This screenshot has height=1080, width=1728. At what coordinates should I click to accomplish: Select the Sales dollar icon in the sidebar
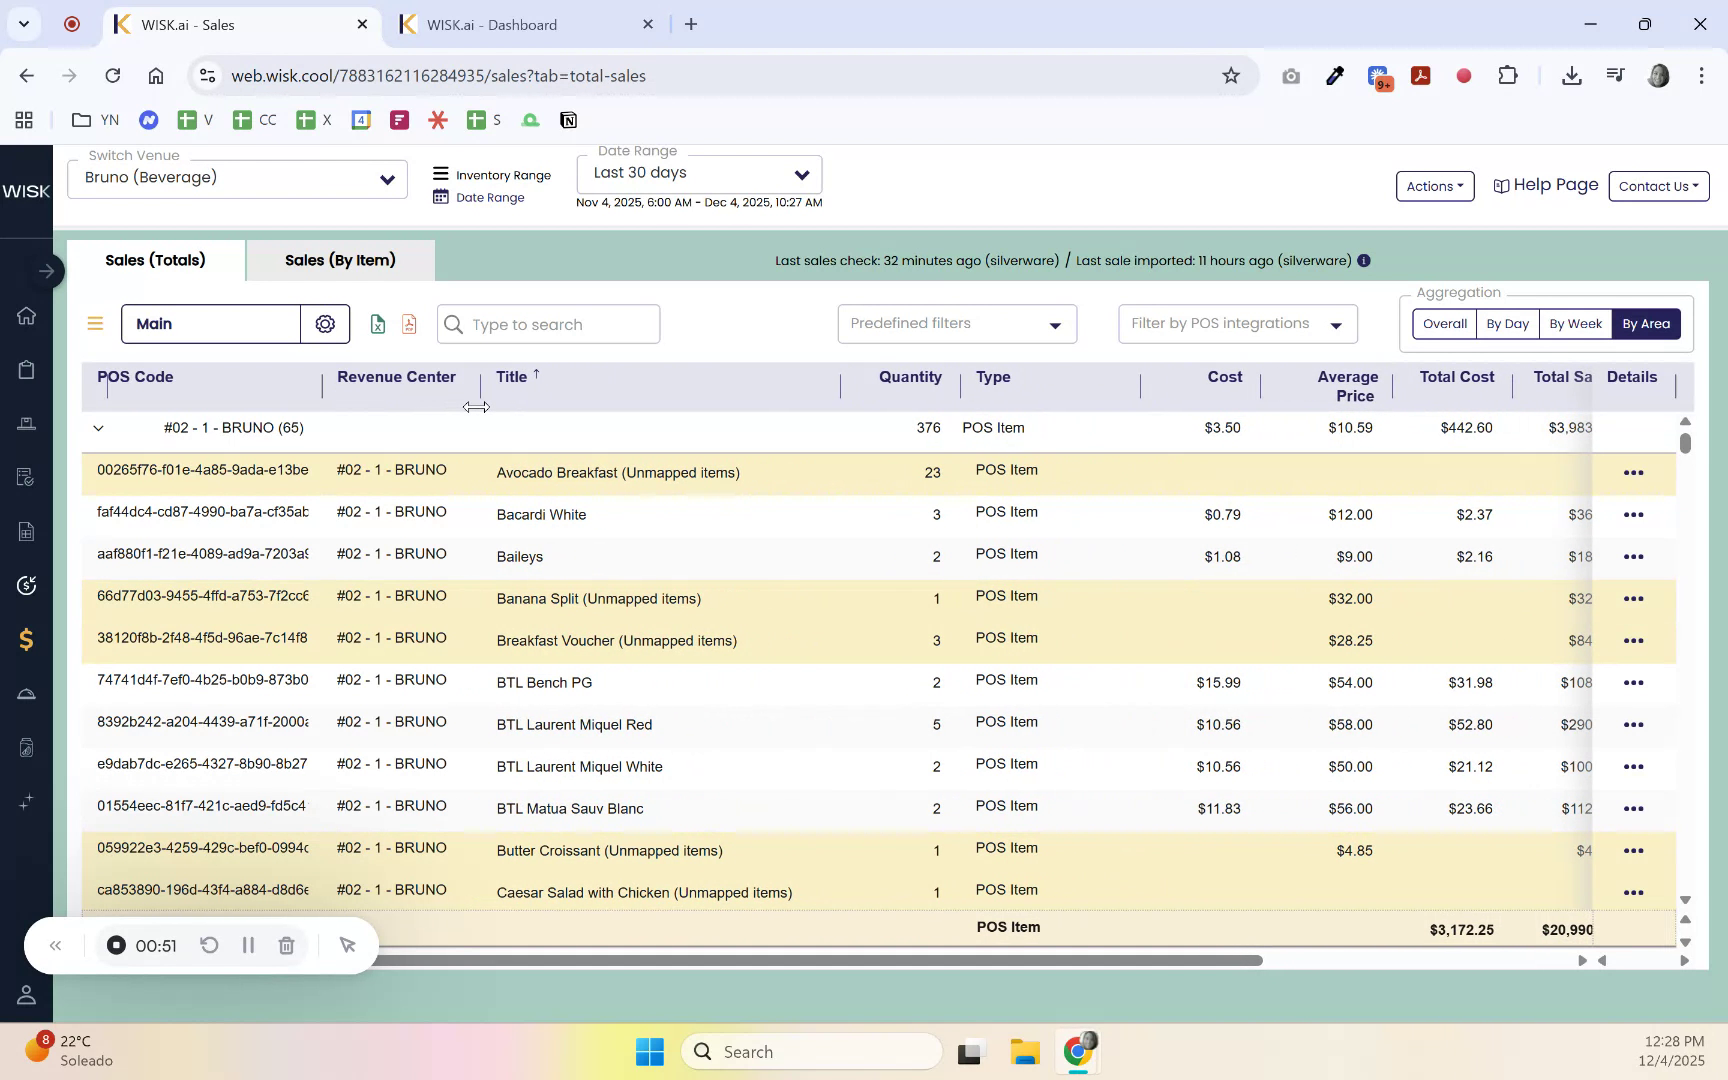tap(26, 640)
